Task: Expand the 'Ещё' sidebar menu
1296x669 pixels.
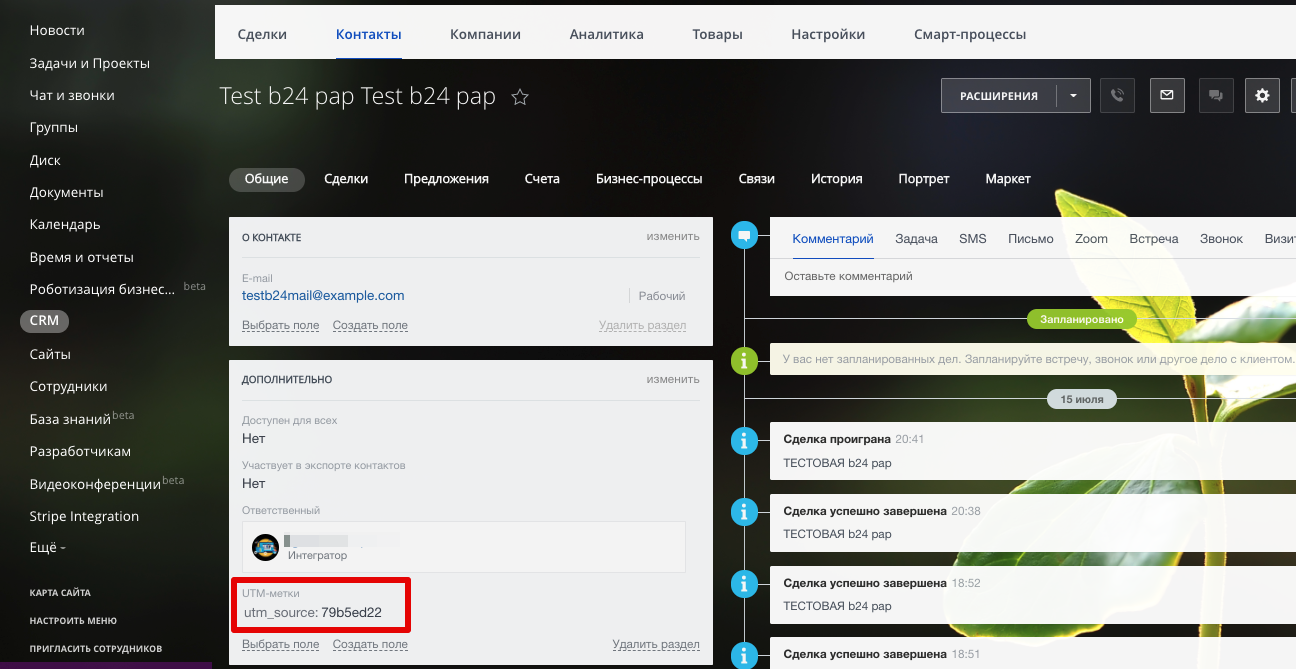Action: tap(47, 548)
